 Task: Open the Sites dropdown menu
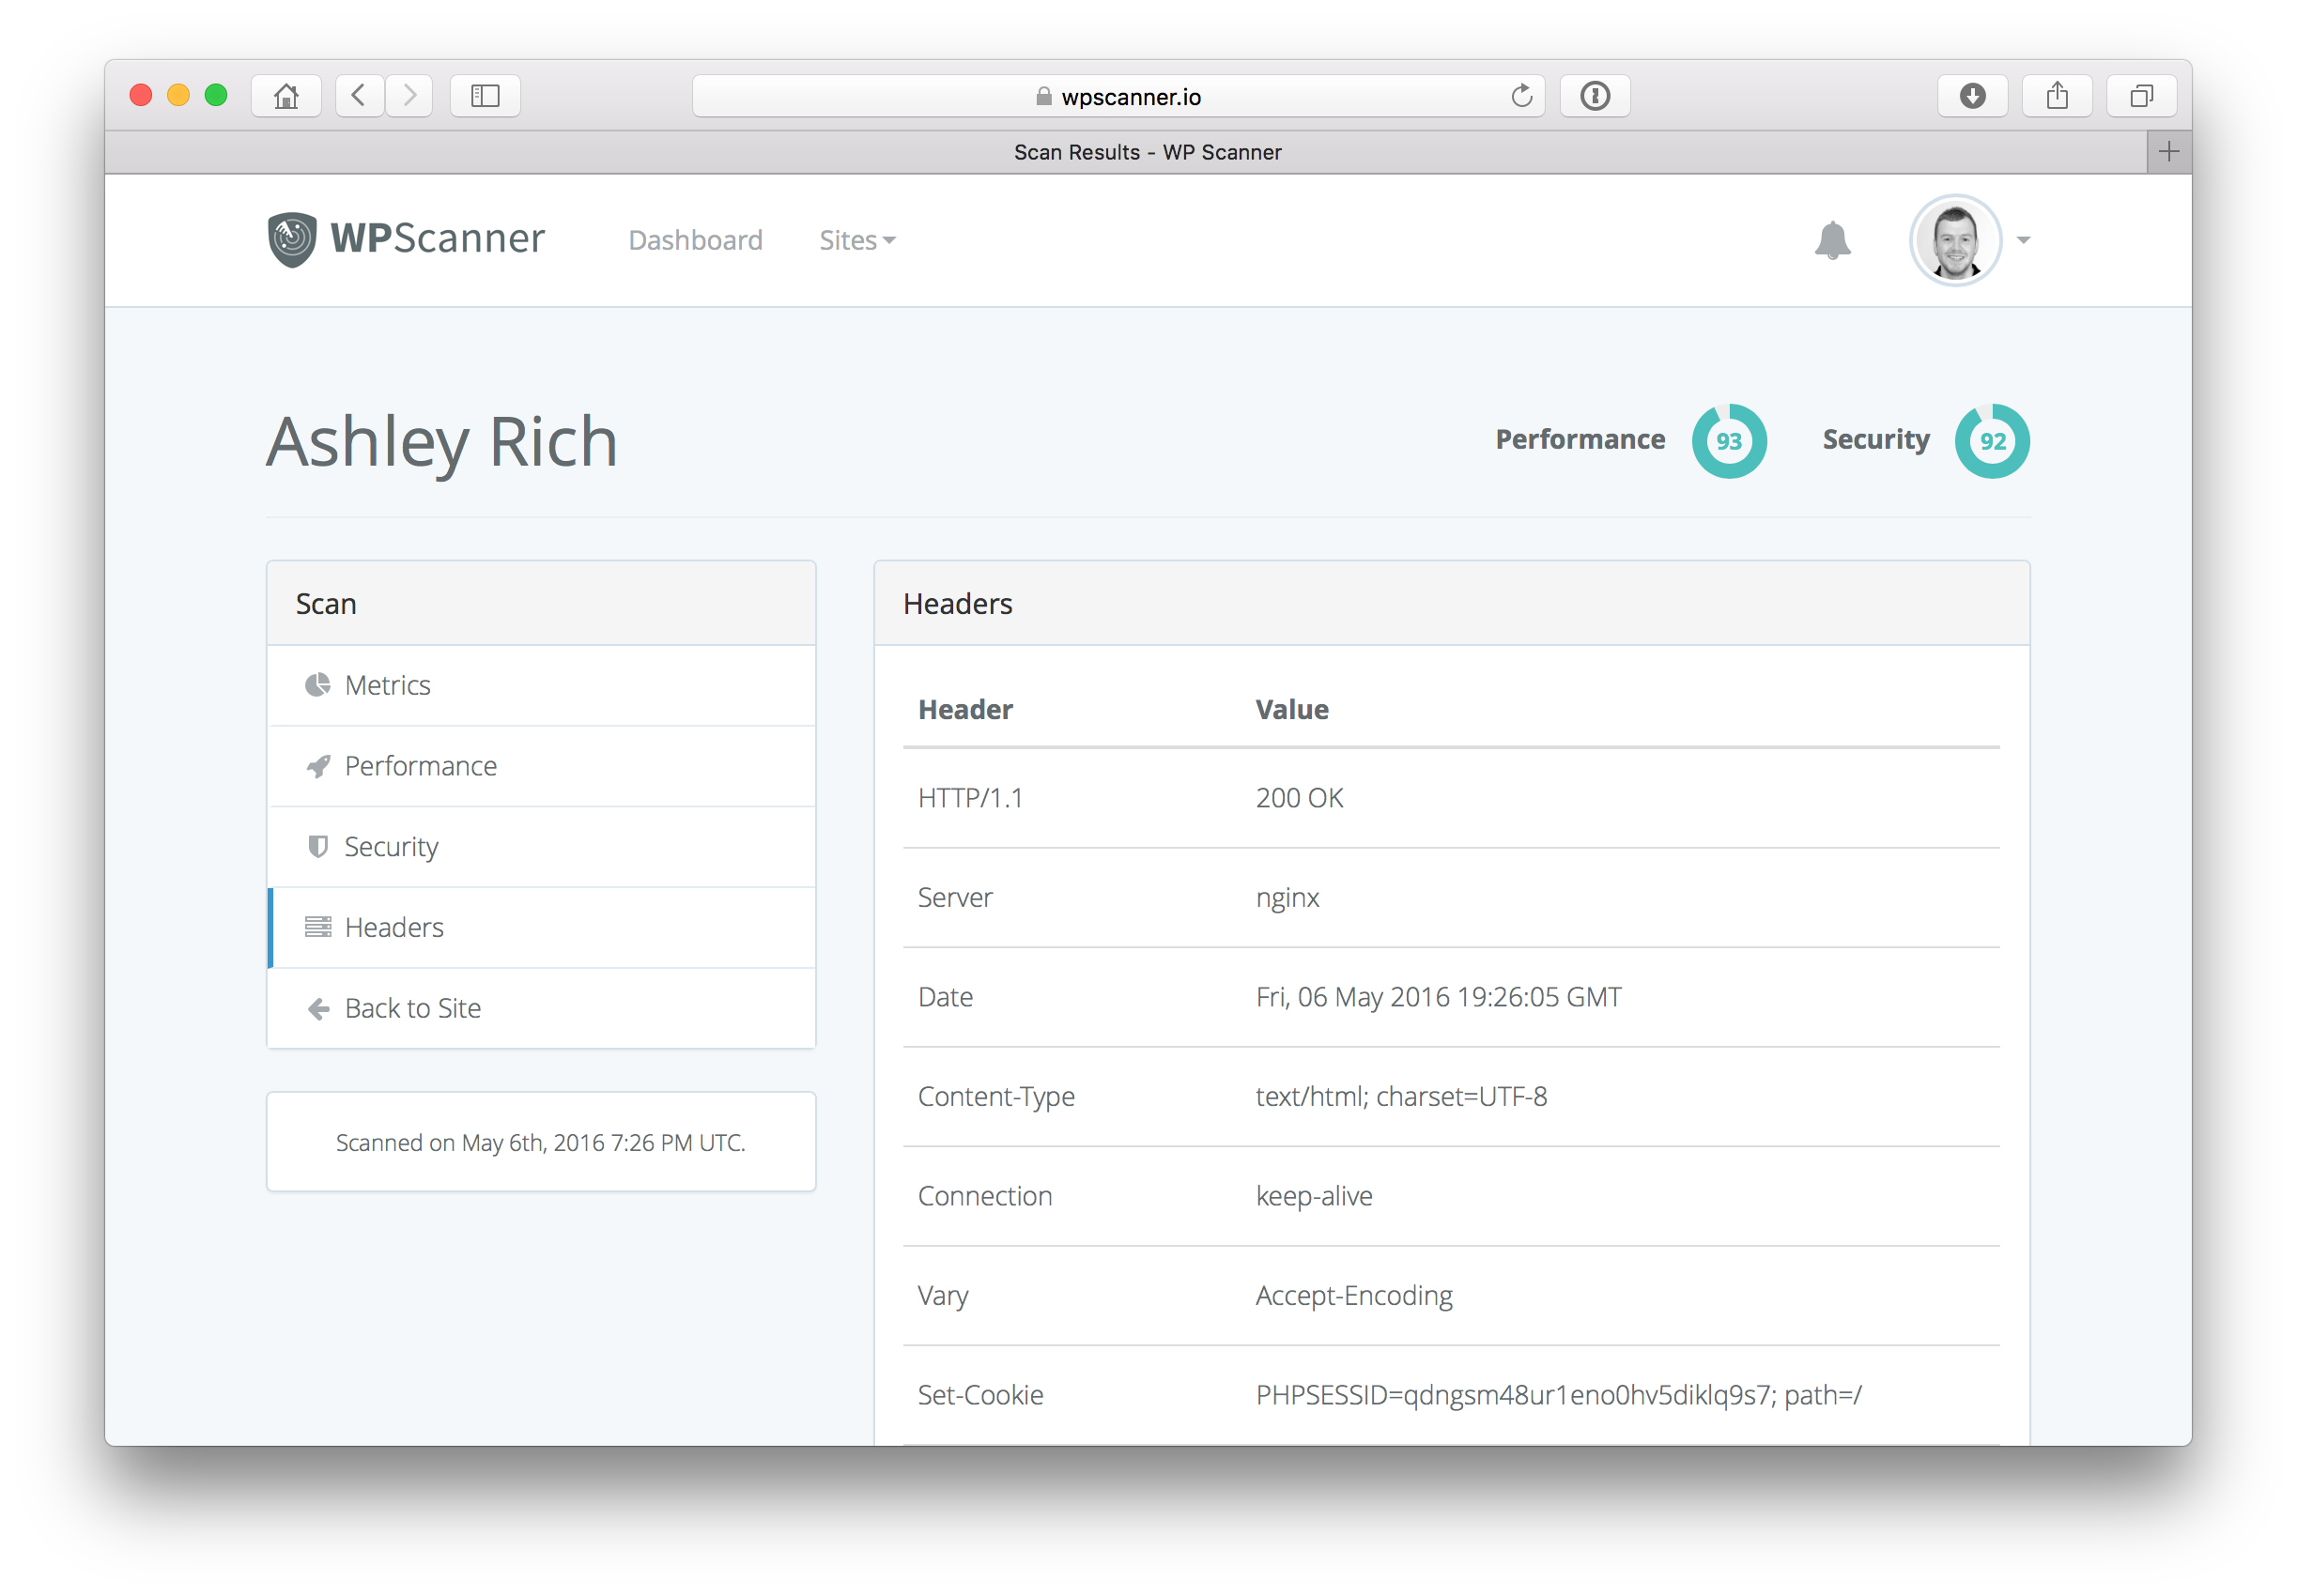click(x=857, y=240)
